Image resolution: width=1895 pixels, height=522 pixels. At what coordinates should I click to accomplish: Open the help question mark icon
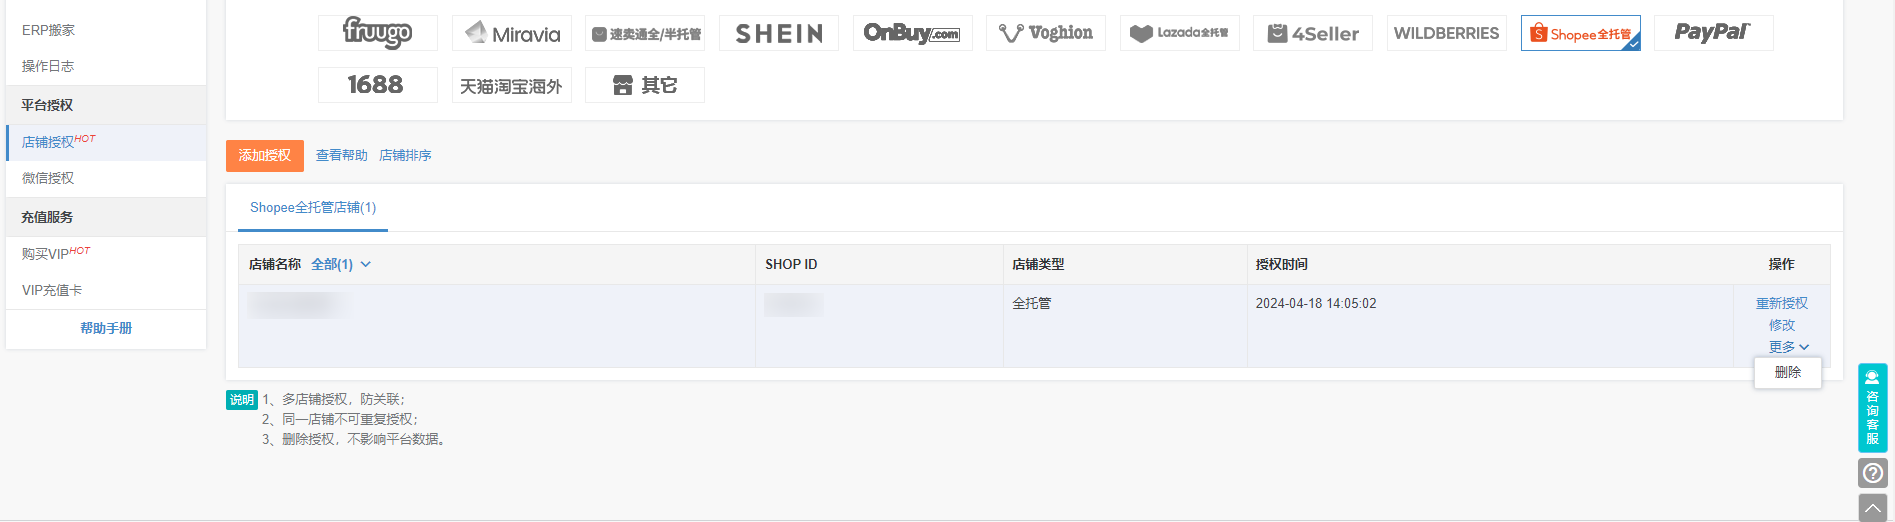tap(1873, 473)
